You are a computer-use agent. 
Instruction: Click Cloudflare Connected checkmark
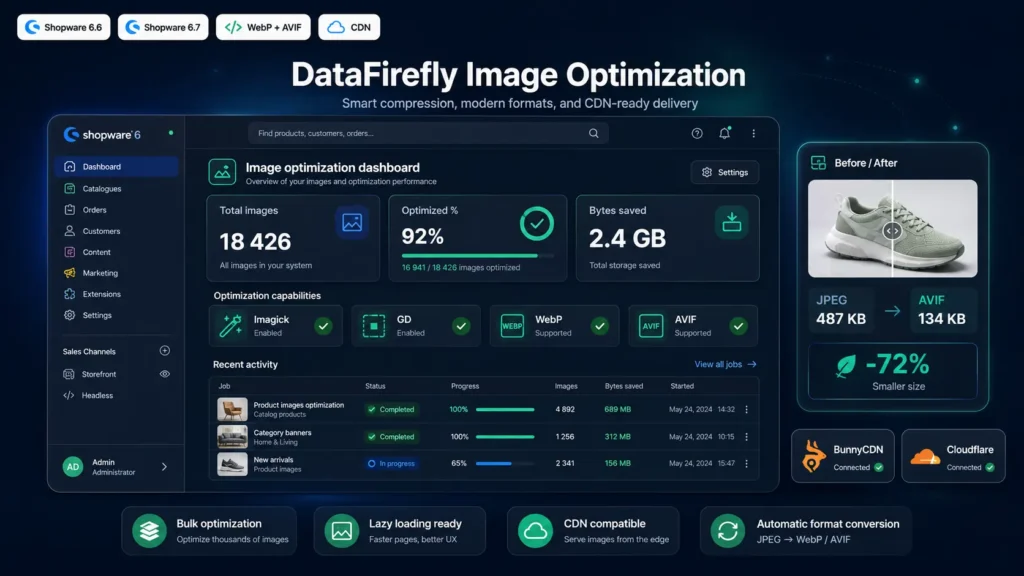990,468
